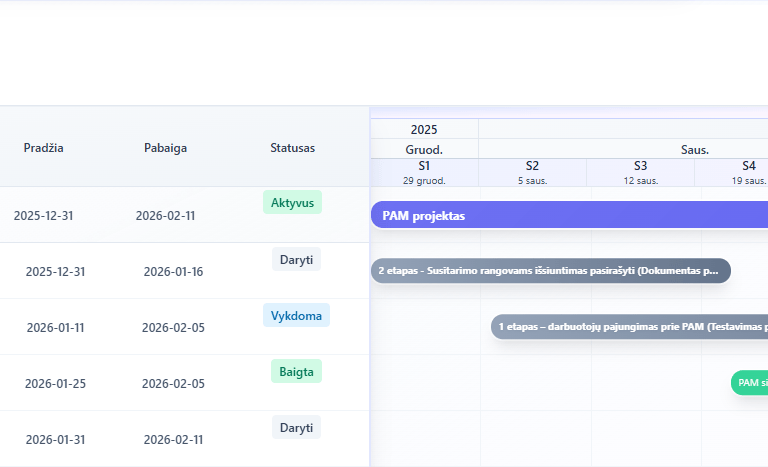Open the green PAM task bar

pyautogui.click(x=749, y=383)
